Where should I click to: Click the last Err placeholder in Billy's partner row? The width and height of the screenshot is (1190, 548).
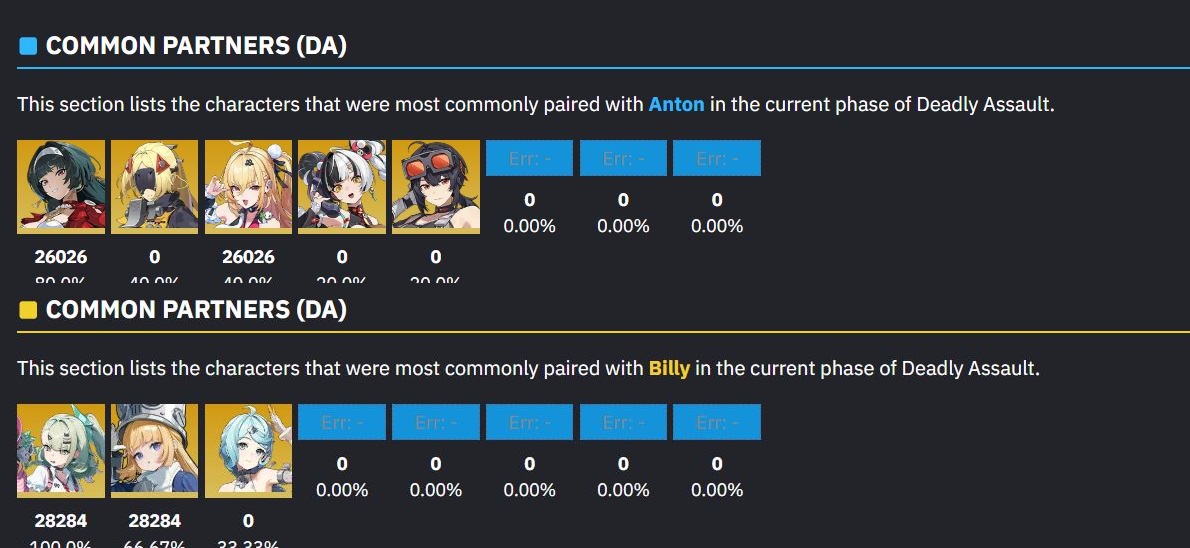[x=717, y=422]
